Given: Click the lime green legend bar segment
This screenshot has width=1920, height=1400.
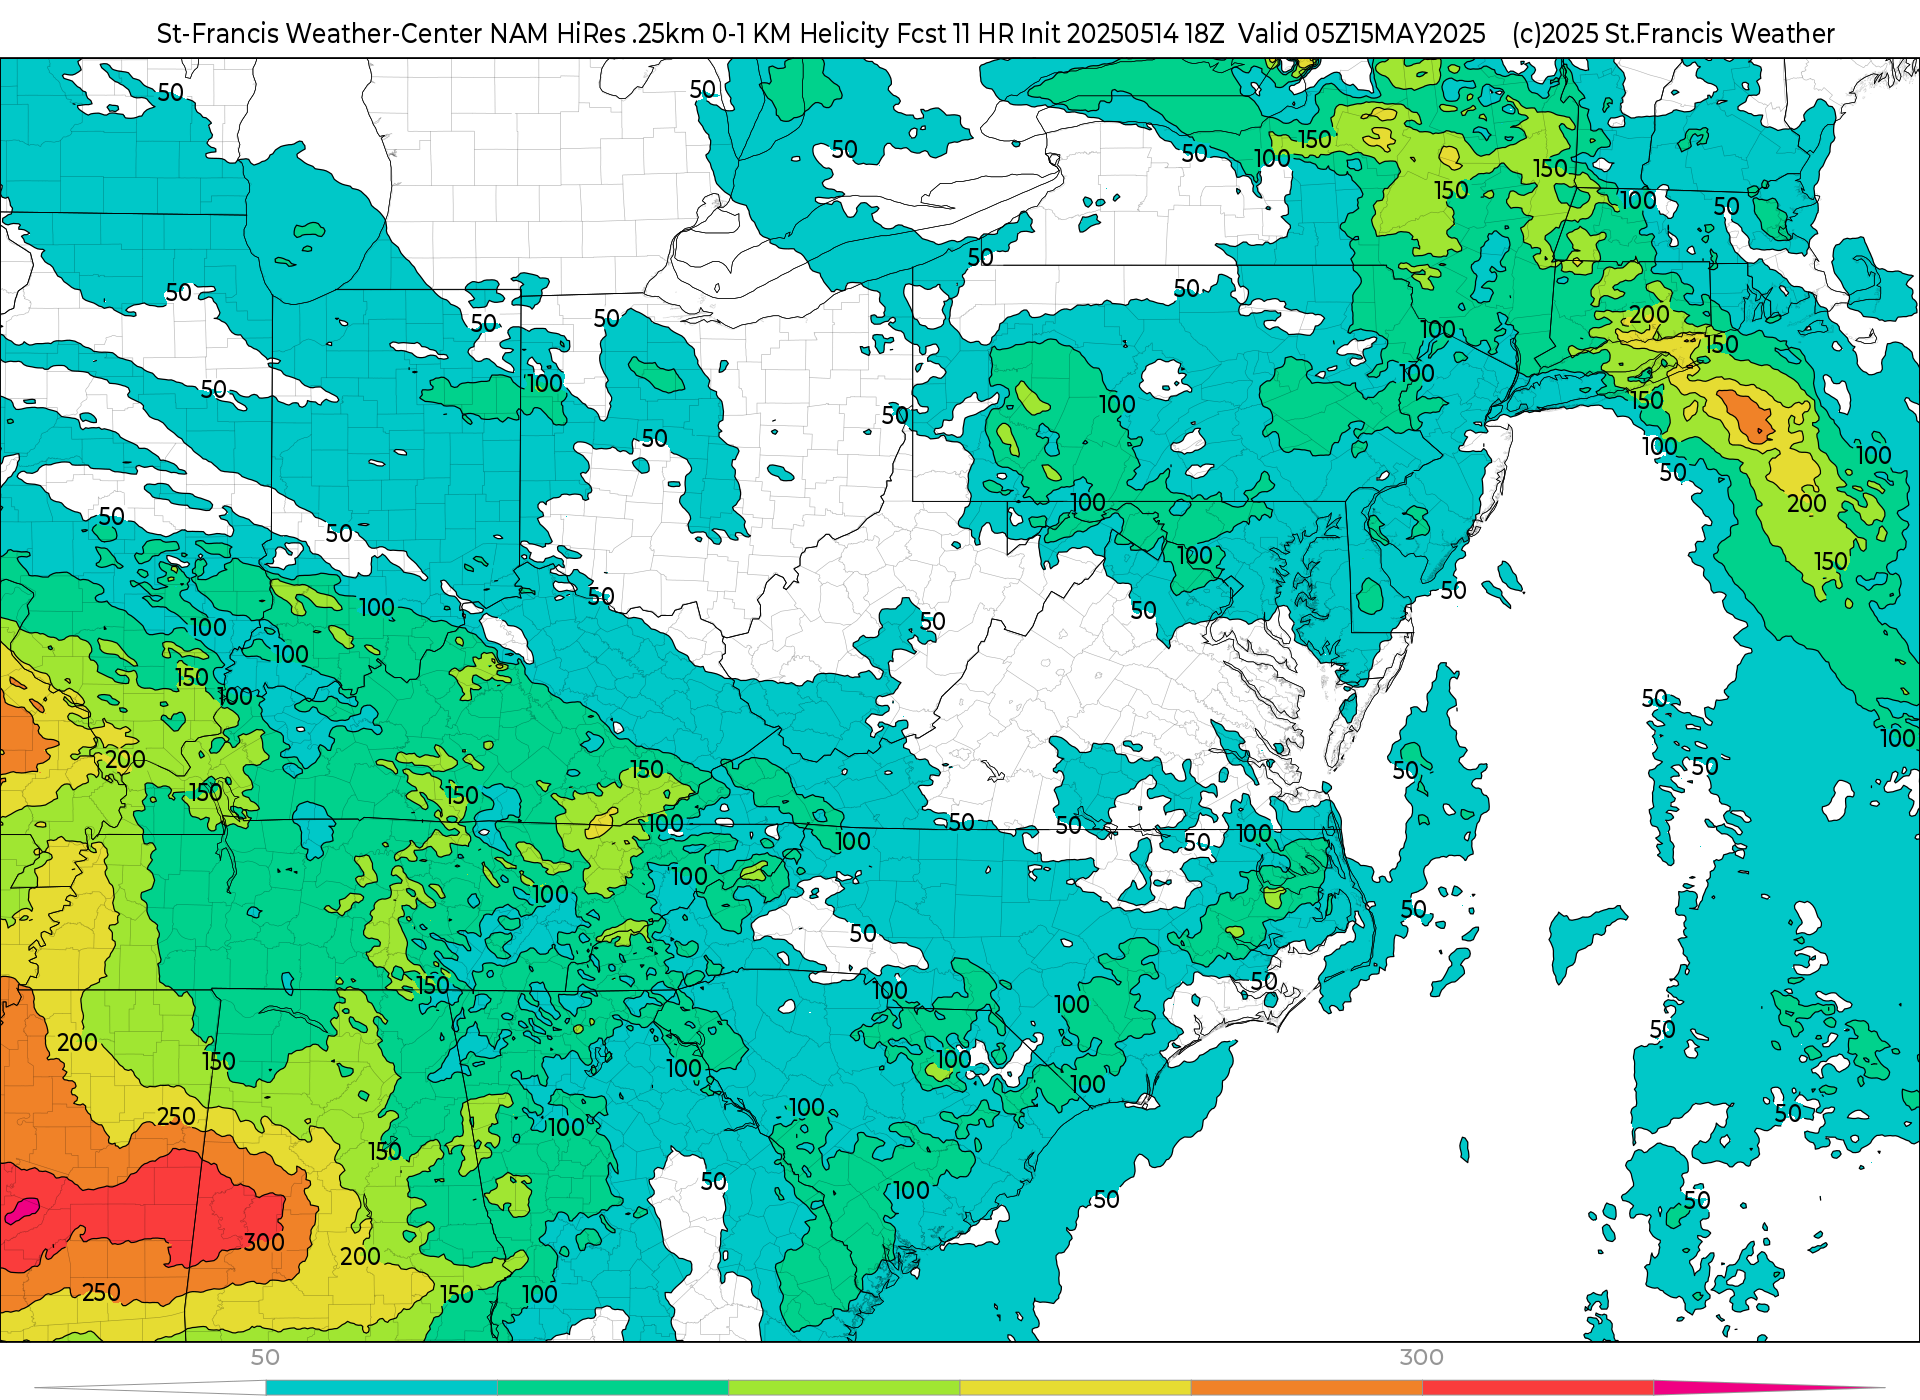Looking at the screenshot, I should (844, 1388).
